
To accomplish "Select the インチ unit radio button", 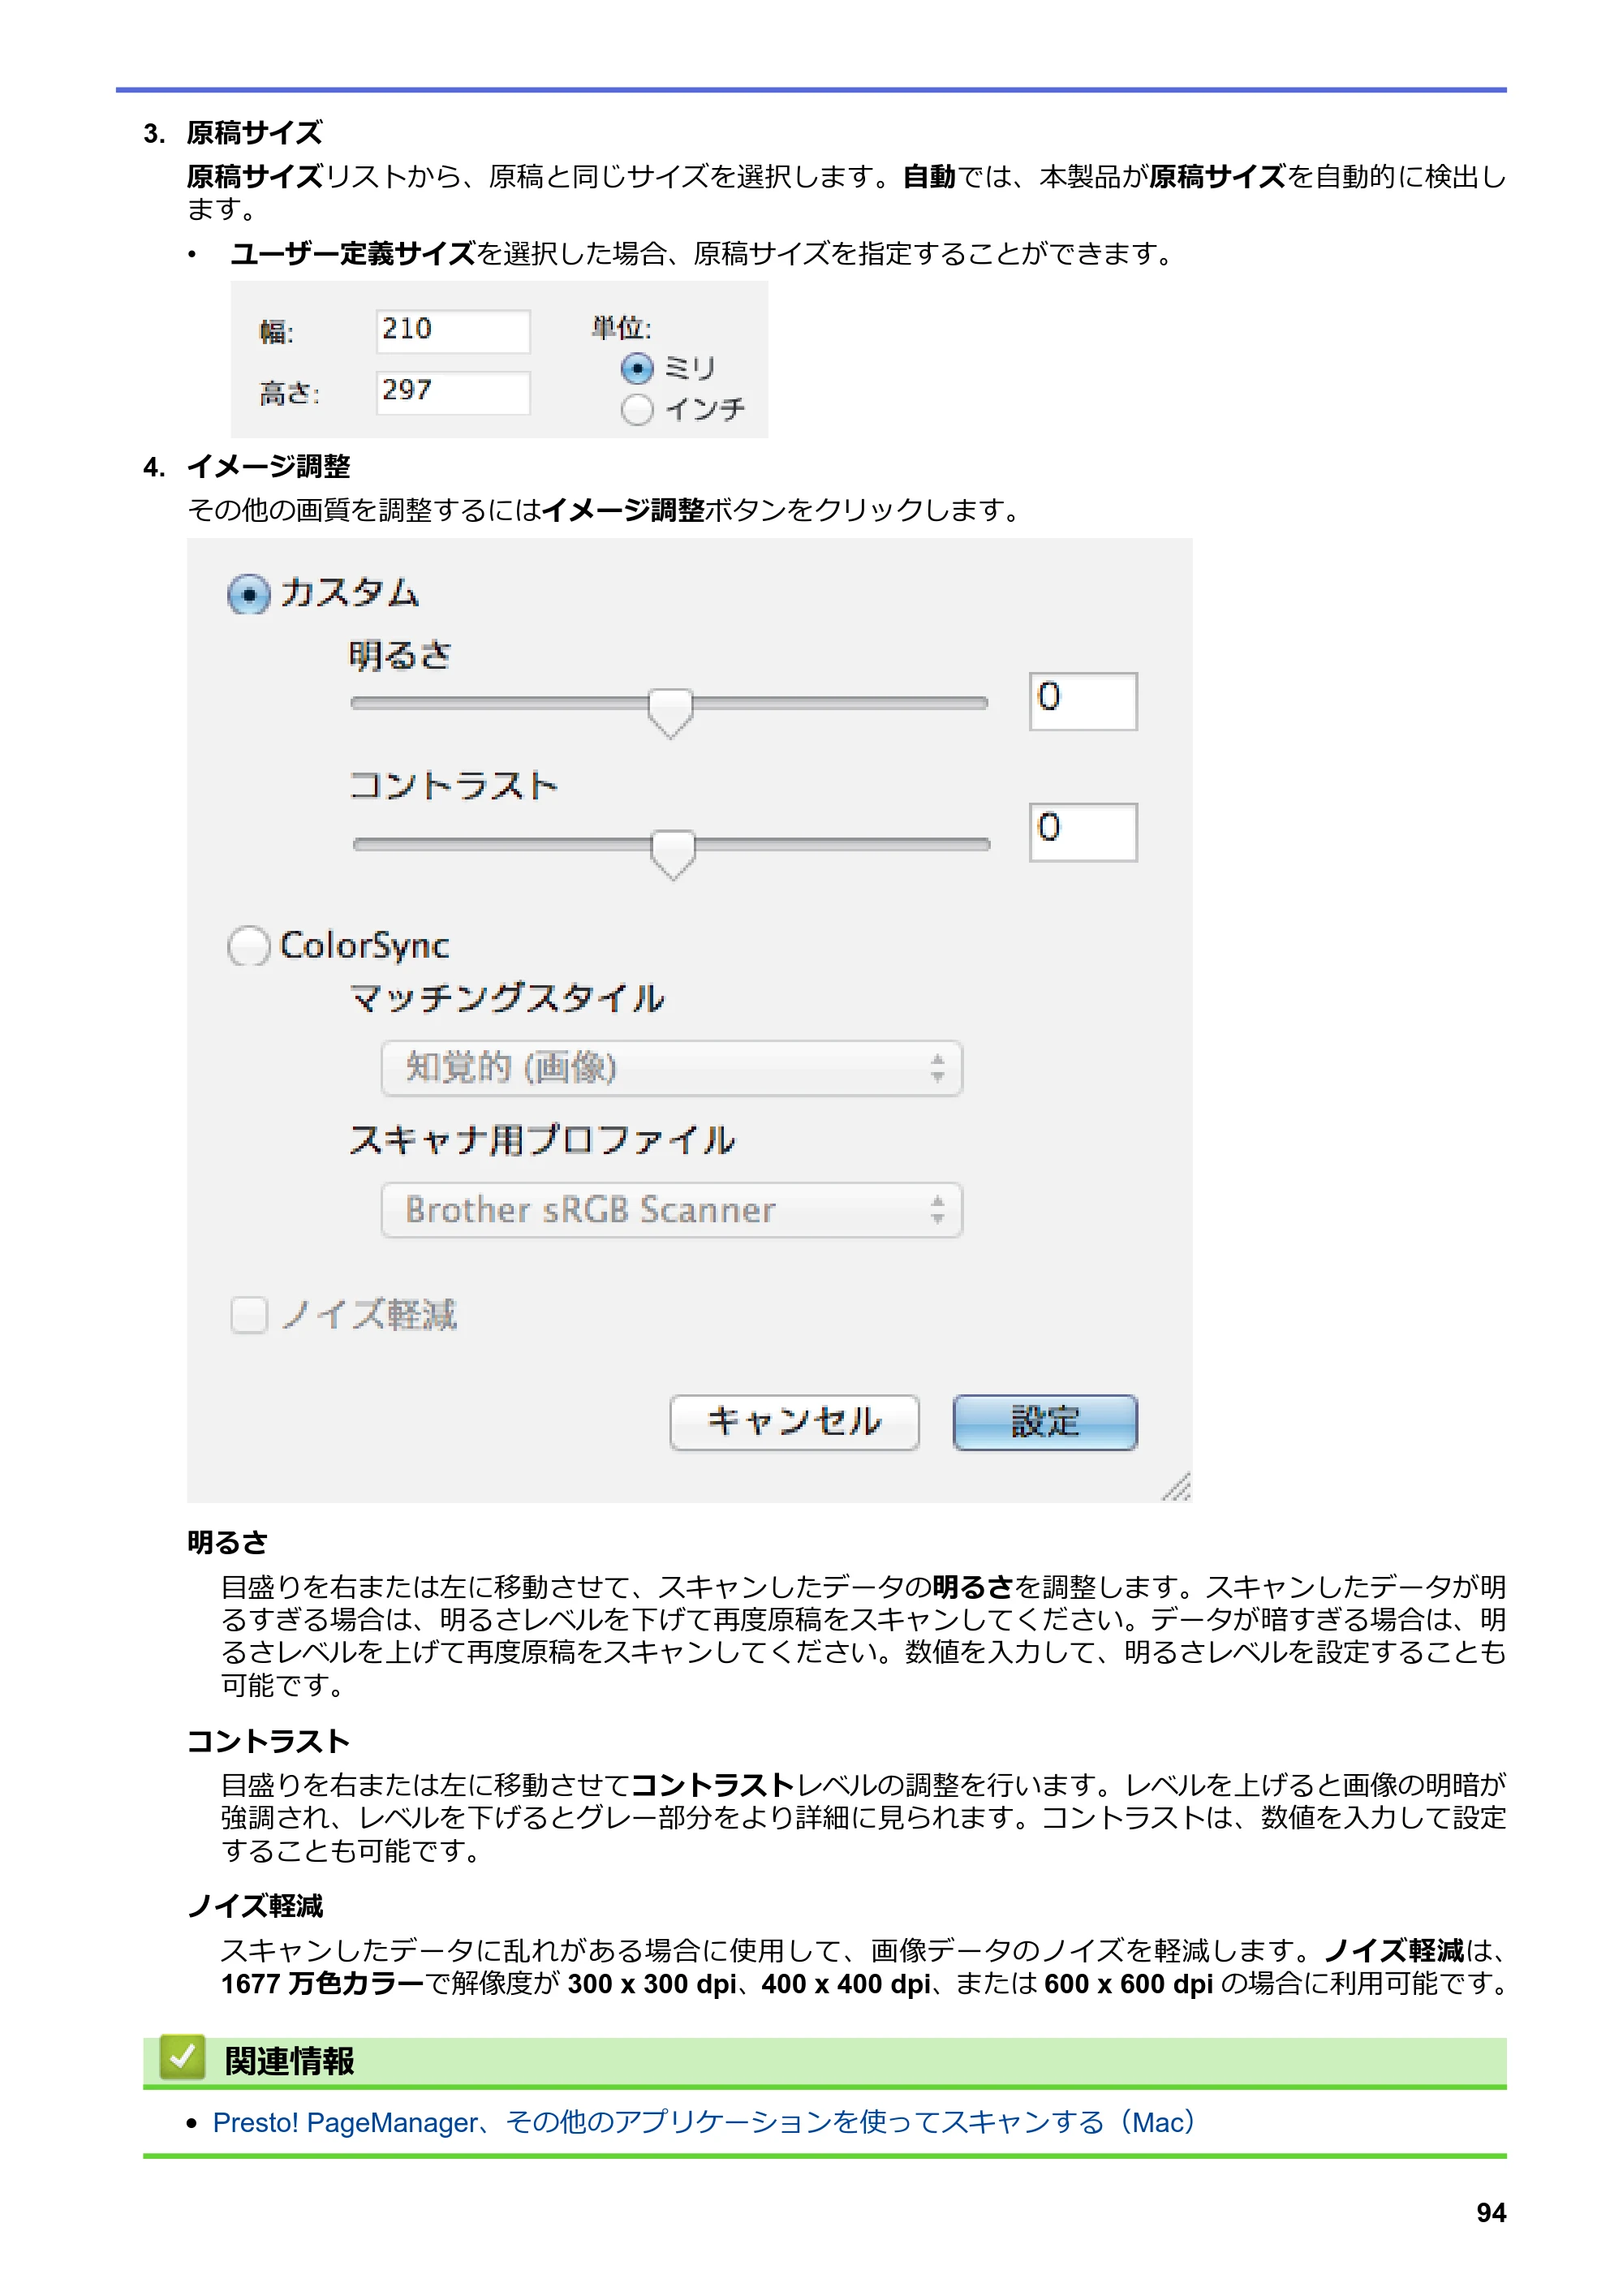I will click(636, 409).
